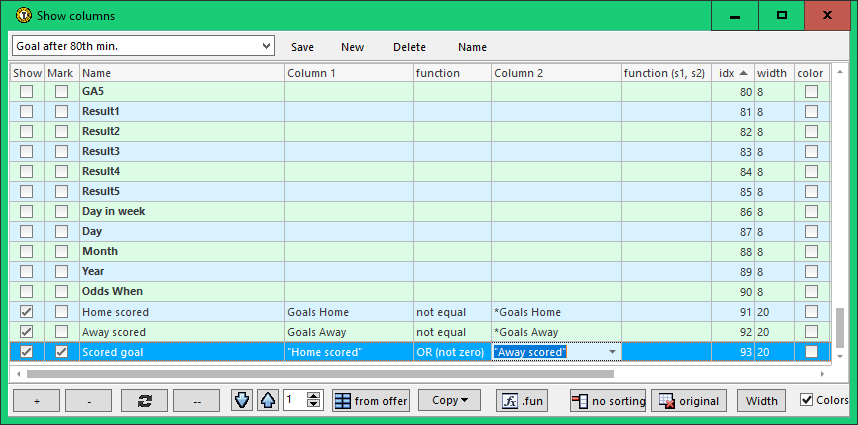Image resolution: width=858 pixels, height=425 pixels.
Task: Sort by clicking the idx column header
Action: click(732, 73)
